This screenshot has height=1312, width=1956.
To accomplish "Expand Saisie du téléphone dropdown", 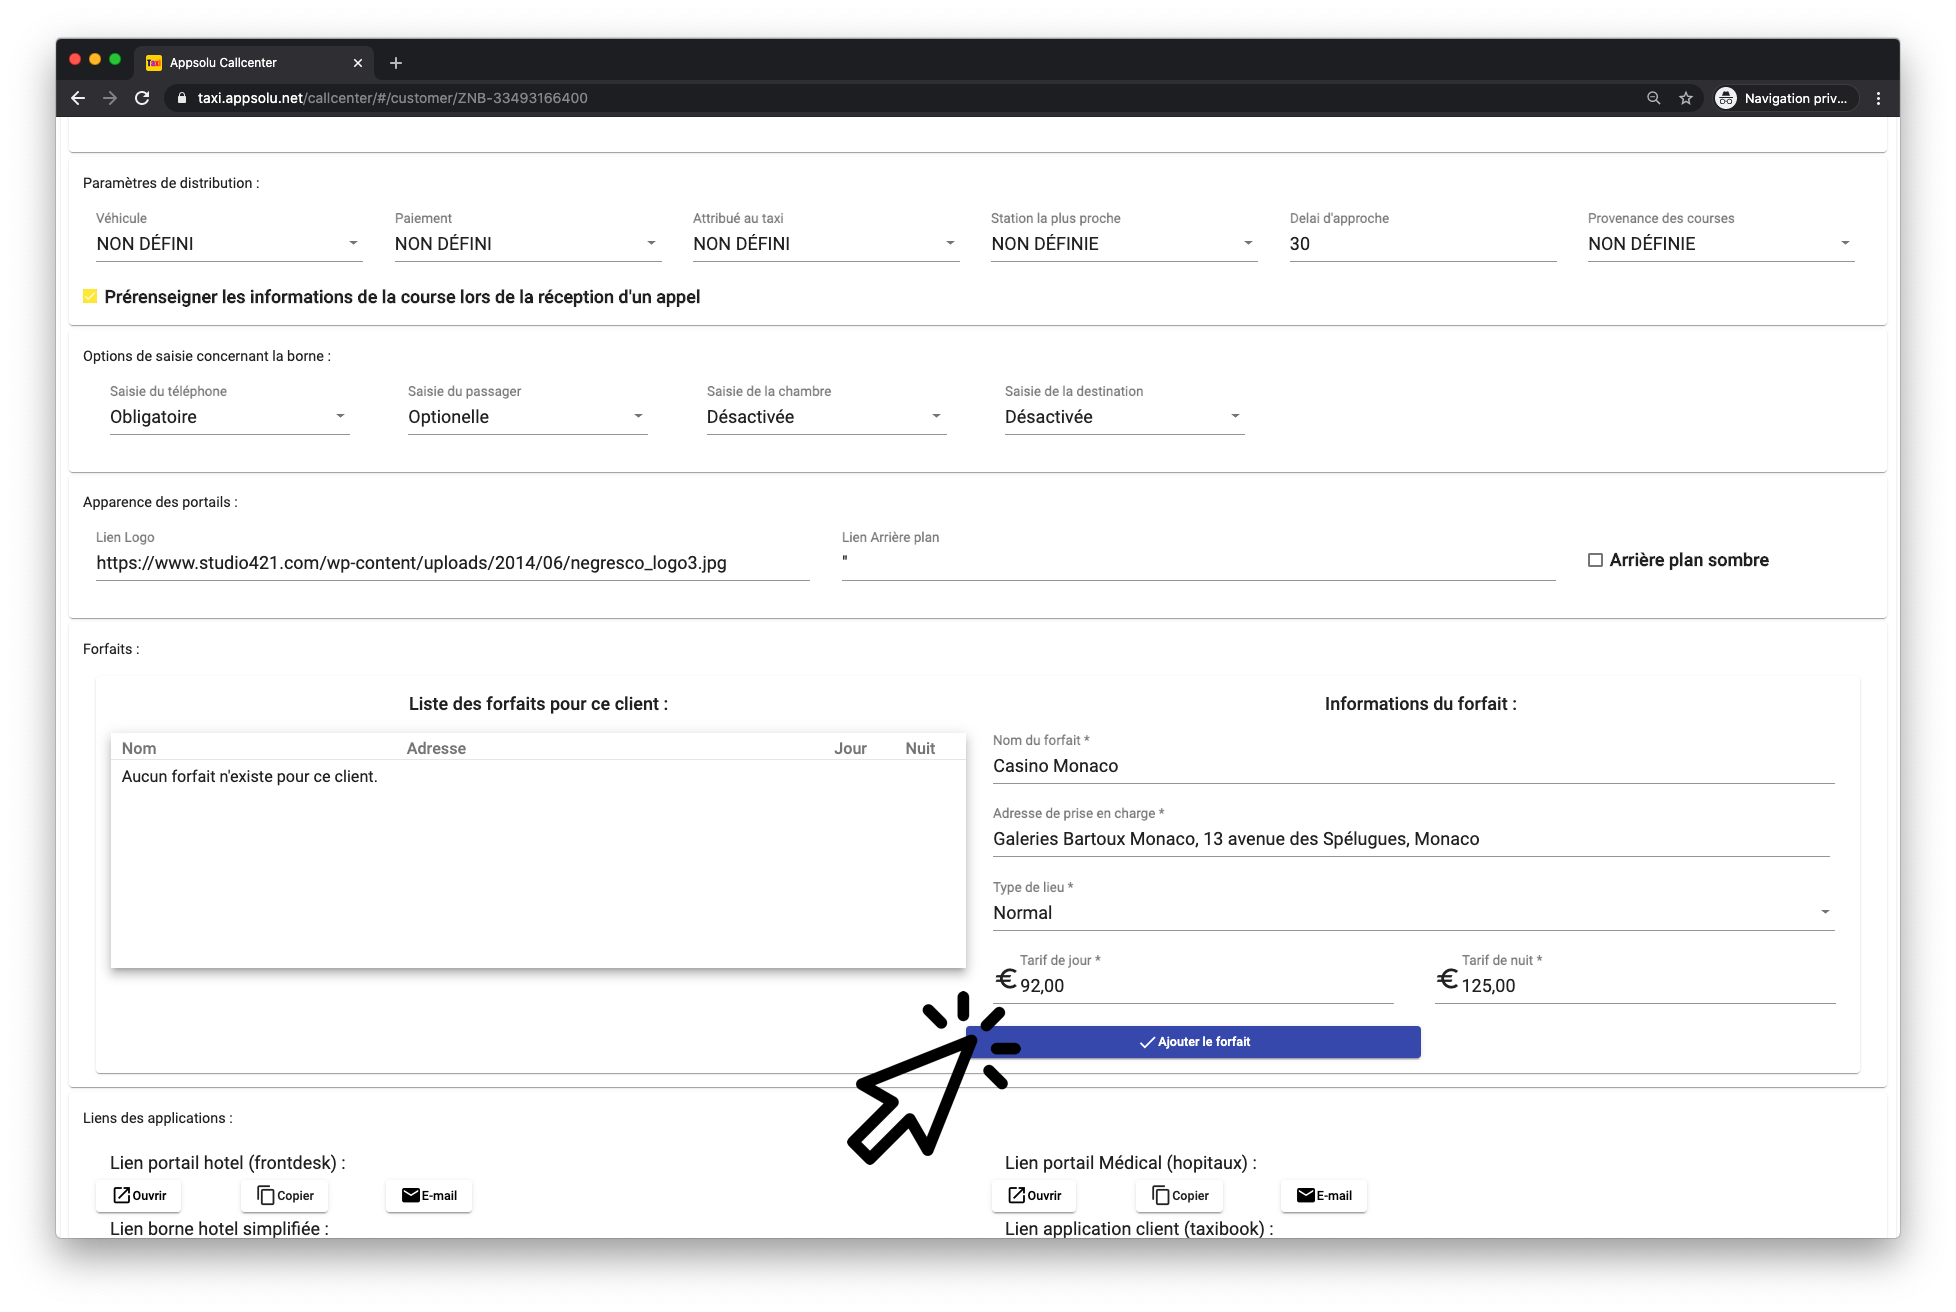I will point(228,417).
